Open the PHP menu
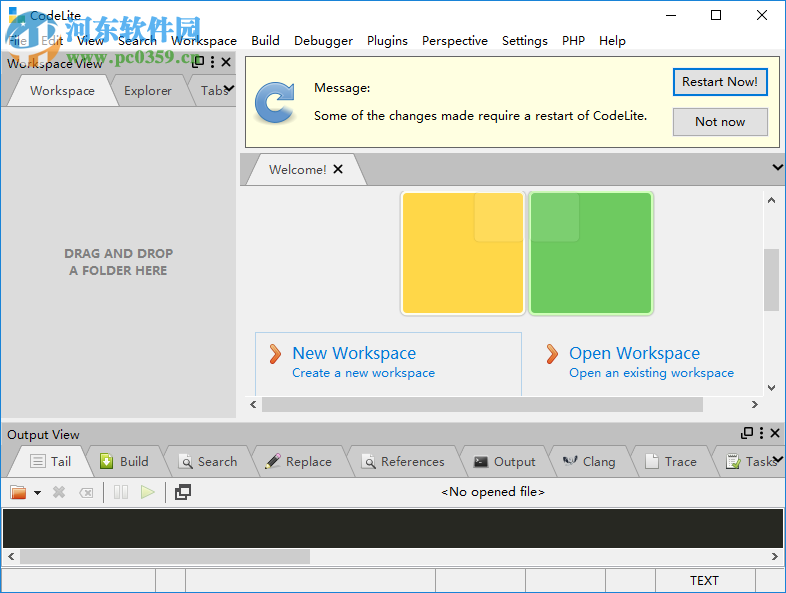This screenshot has height=593, width=786. (x=573, y=41)
